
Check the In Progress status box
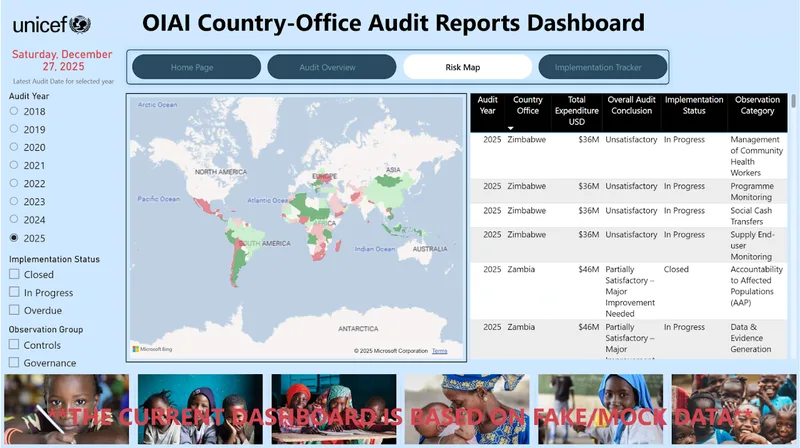14,292
